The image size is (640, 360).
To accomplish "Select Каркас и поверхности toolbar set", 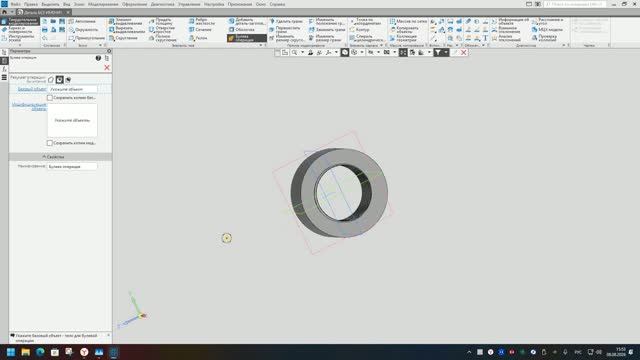I will [20, 30].
